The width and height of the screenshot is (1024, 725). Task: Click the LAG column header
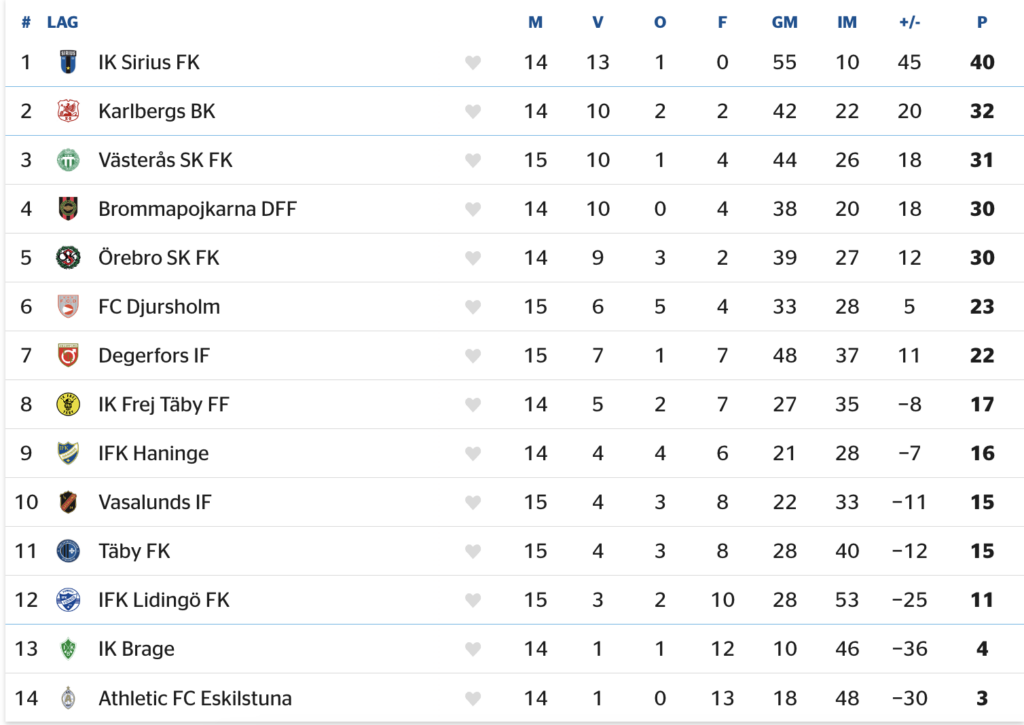(x=63, y=22)
